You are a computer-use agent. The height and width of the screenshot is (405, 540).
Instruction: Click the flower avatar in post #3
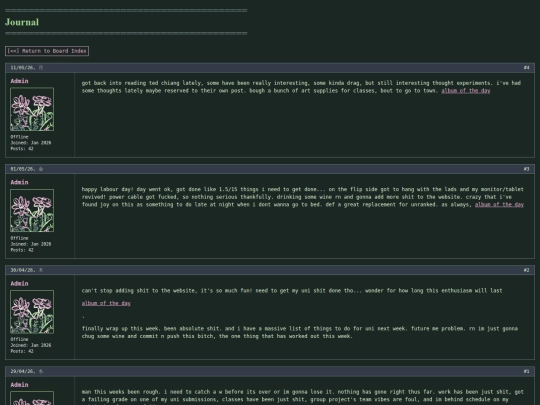(x=32, y=210)
